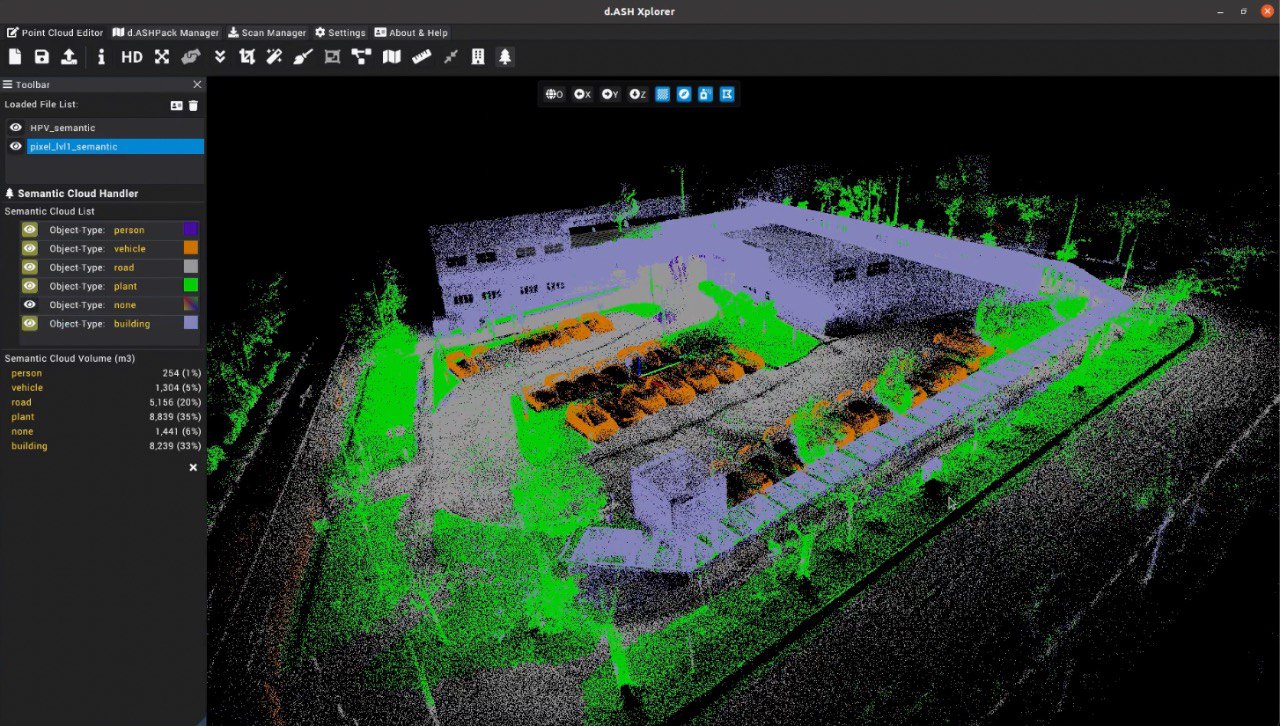Image resolution: width=1280 pixels, height=726 pixels.
Task: Show the none object type
Action: coord(30,305)
